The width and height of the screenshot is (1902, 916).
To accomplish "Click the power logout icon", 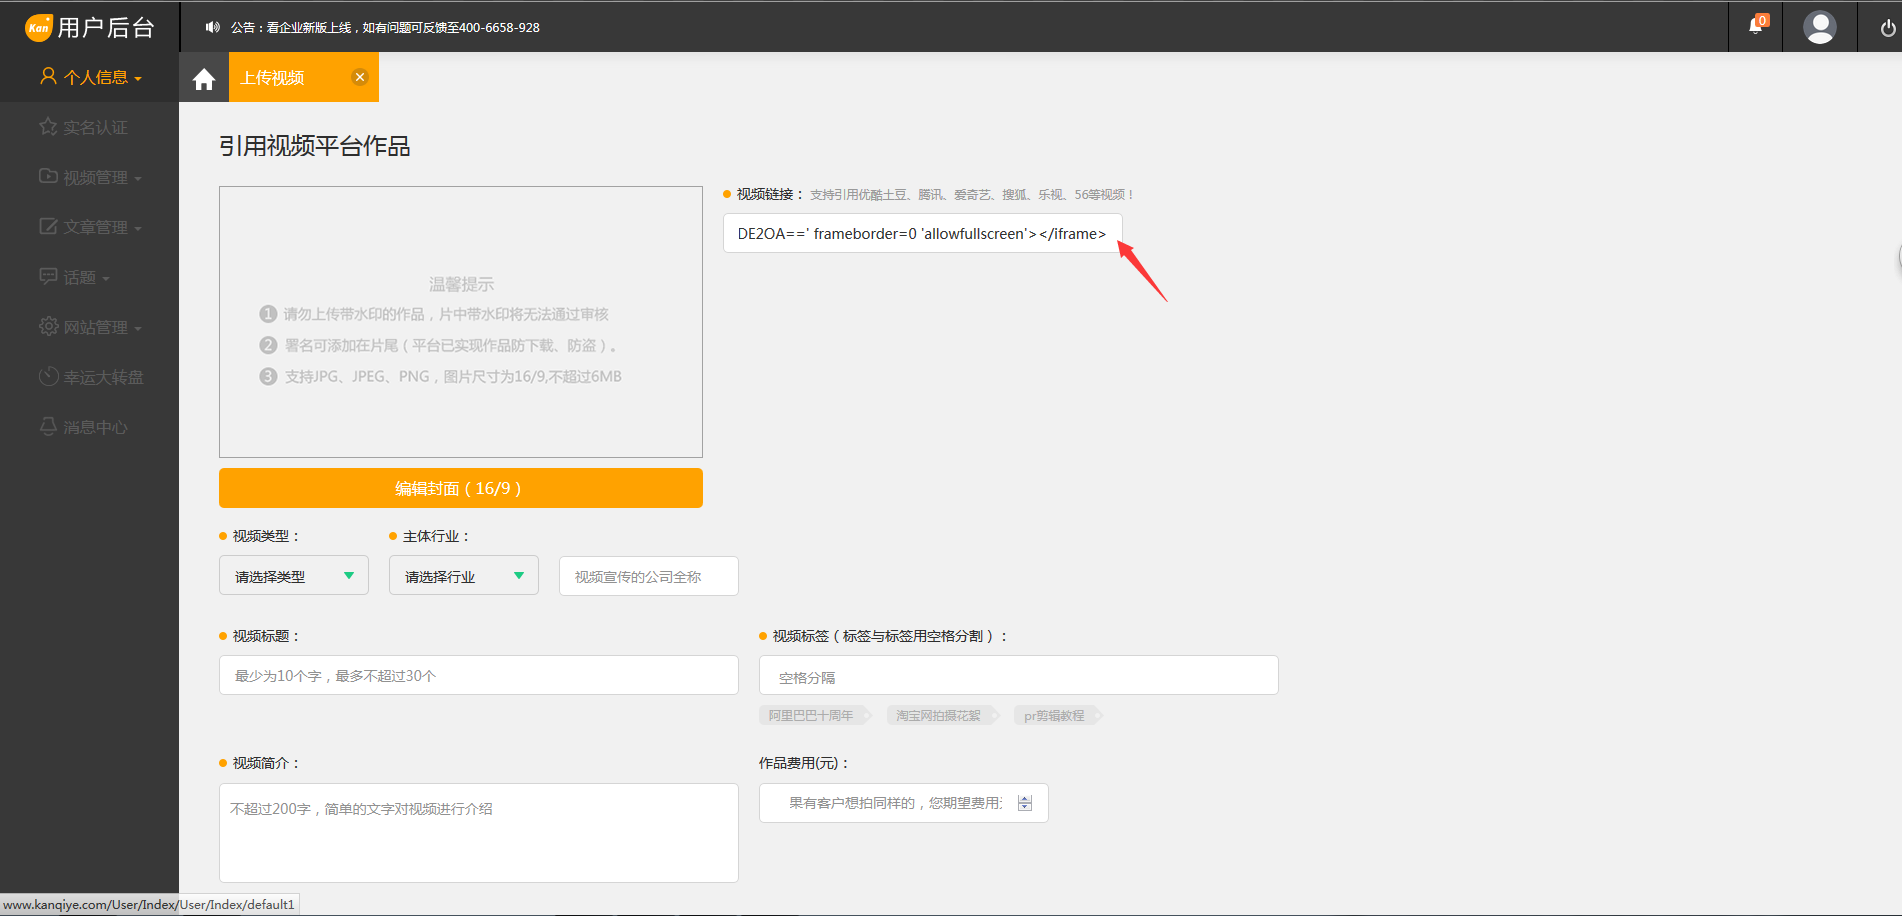I will [1887, 28].
